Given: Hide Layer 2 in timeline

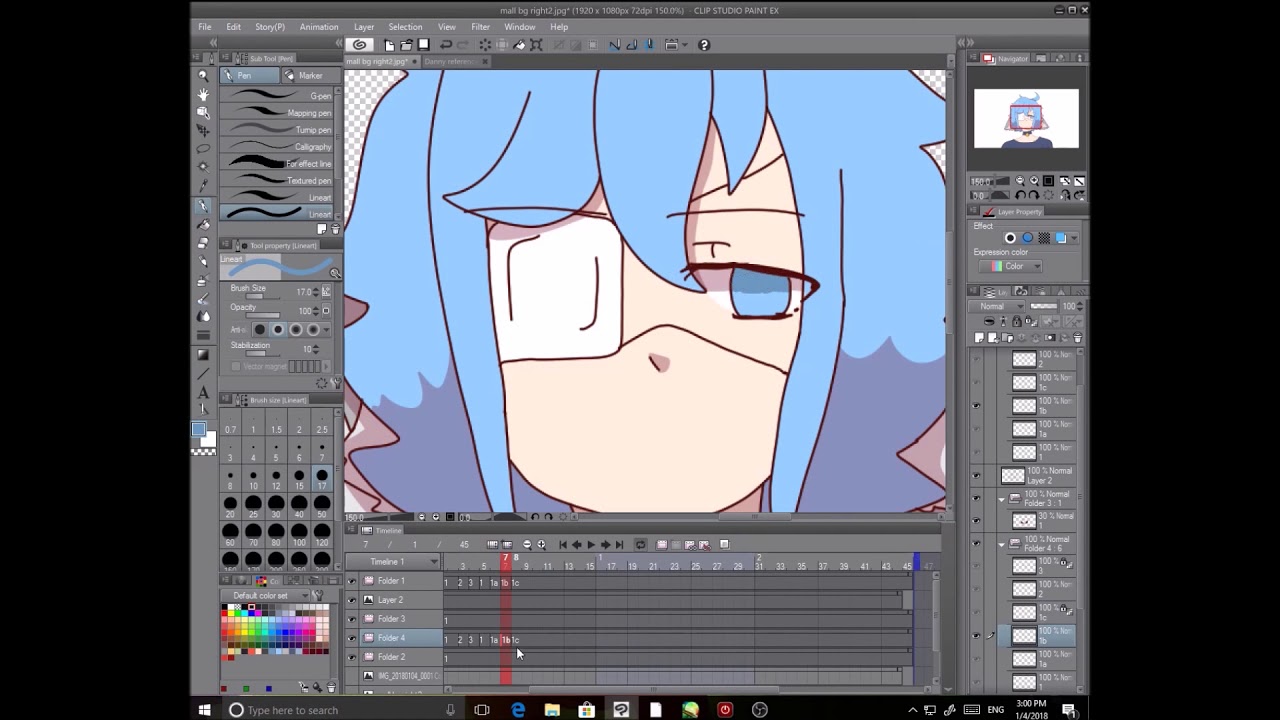Looking at the screenshot, I should tap(351, 600).
